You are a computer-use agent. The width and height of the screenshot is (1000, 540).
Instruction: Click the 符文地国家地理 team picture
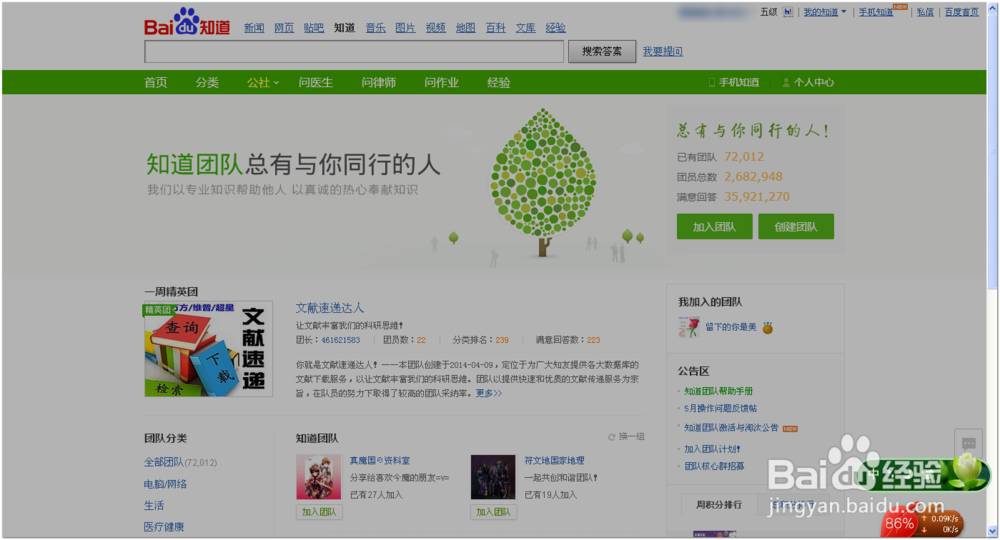click(x=493, y=477)
